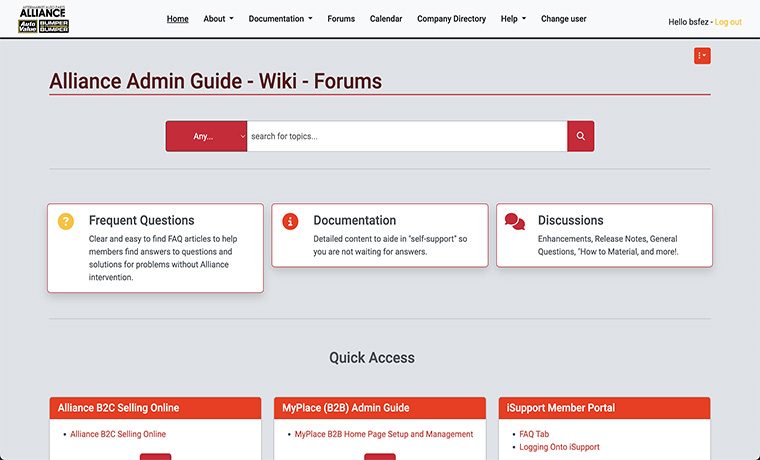Open the Company Directory page
760x460 pixels.
451,19
